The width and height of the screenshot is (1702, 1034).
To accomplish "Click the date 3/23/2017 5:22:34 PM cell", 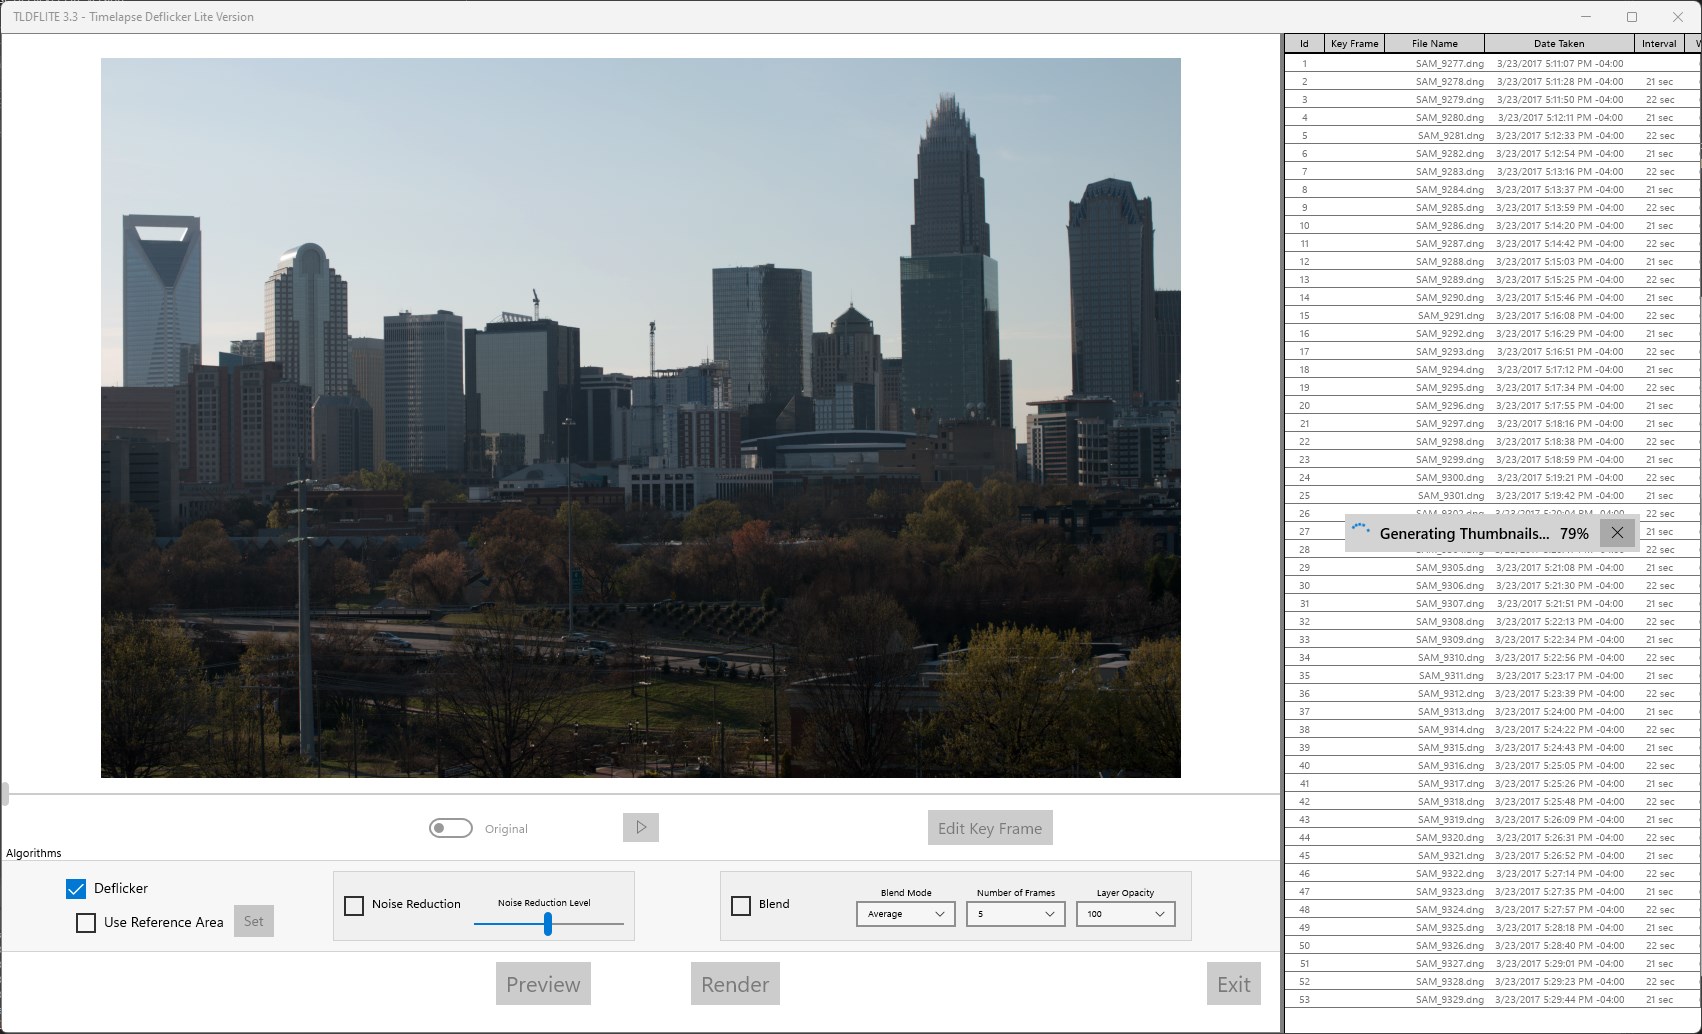I will click(x=1560, y=639).
